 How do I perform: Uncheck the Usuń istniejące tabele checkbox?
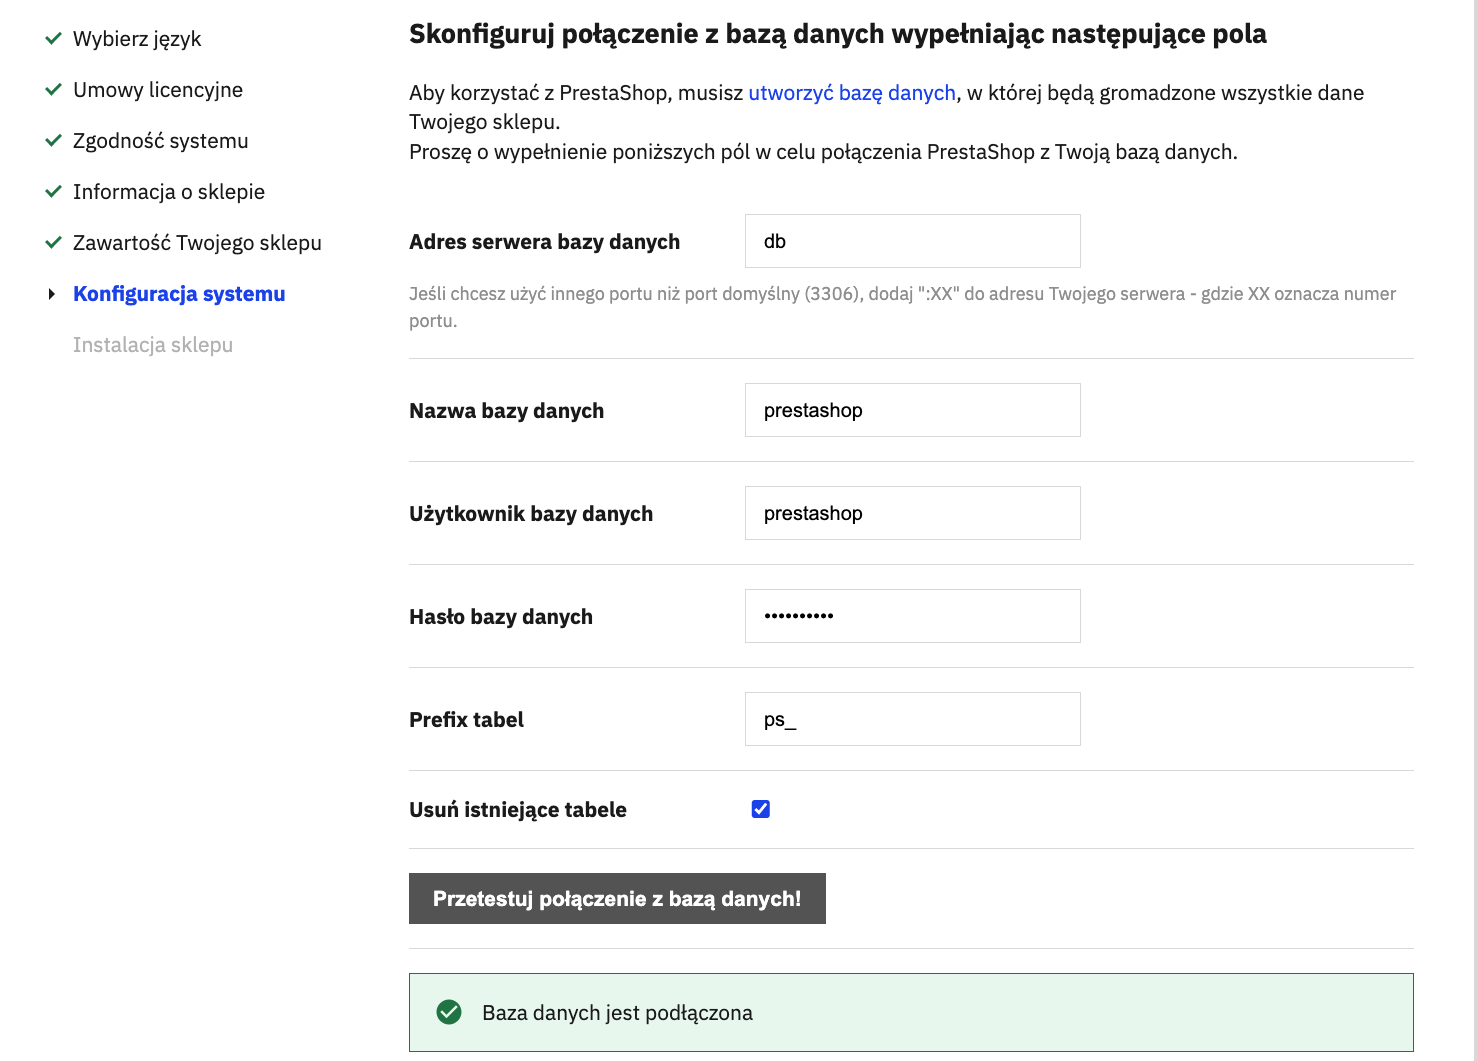pyautogui.click(x=761, y=809)
